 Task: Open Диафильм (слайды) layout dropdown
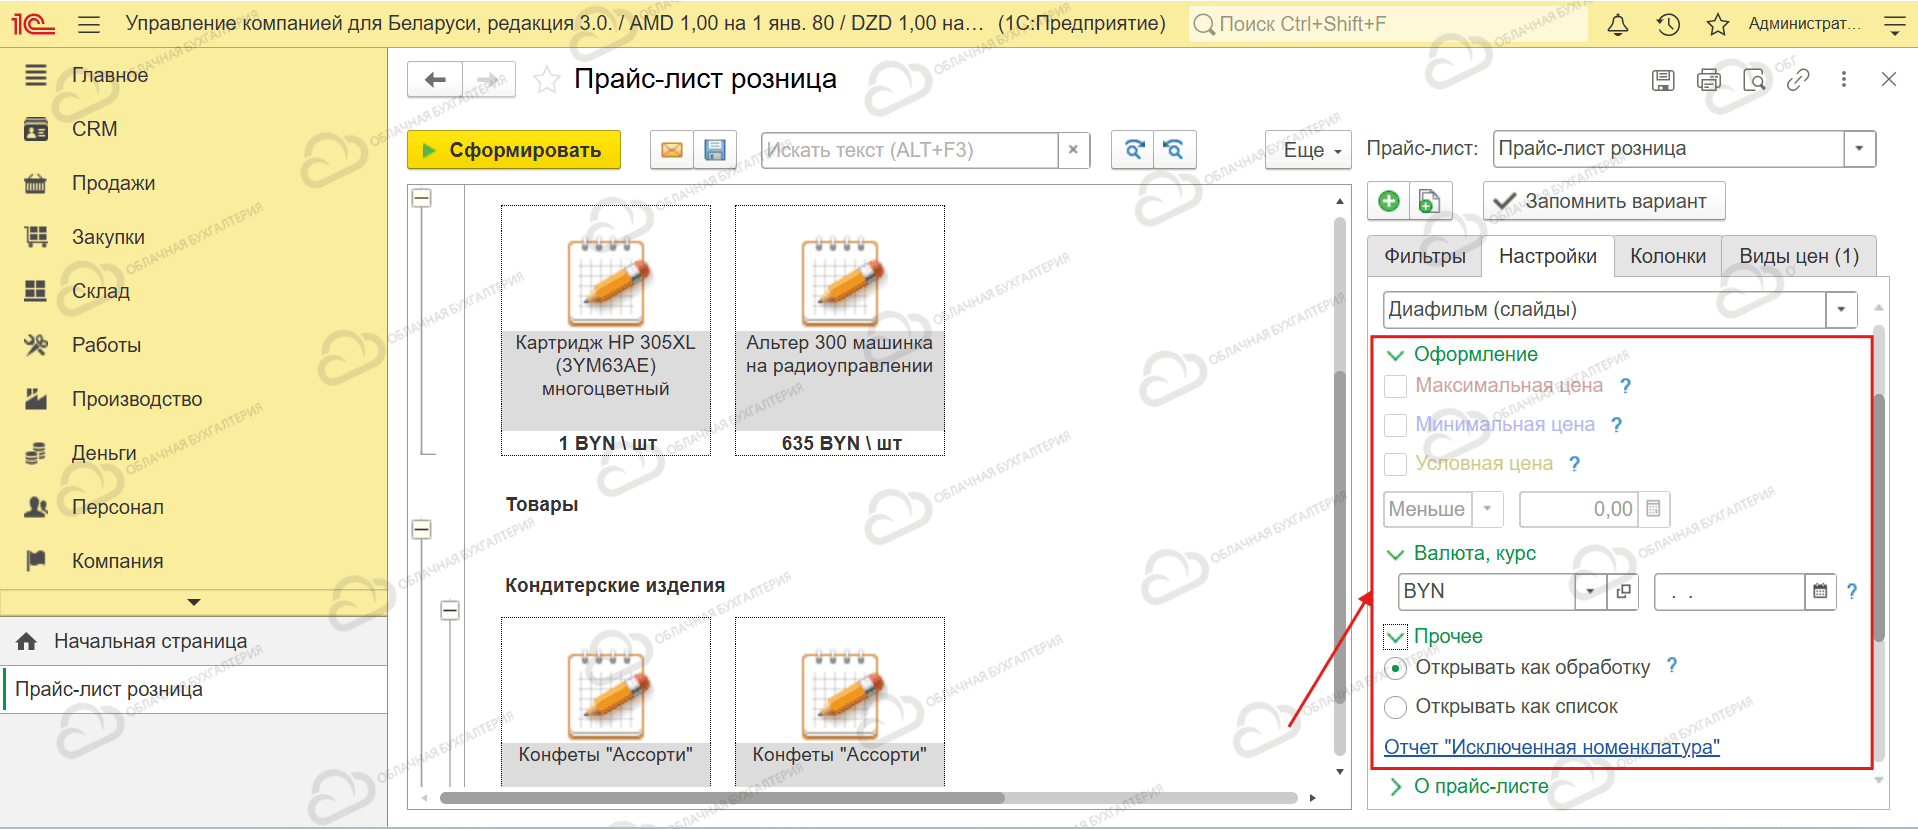coord(1841,310)
